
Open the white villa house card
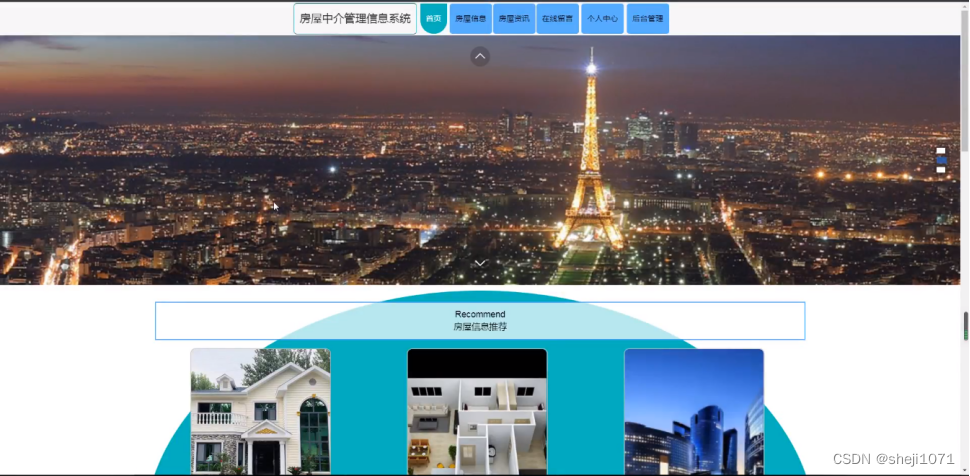[260, 412]
